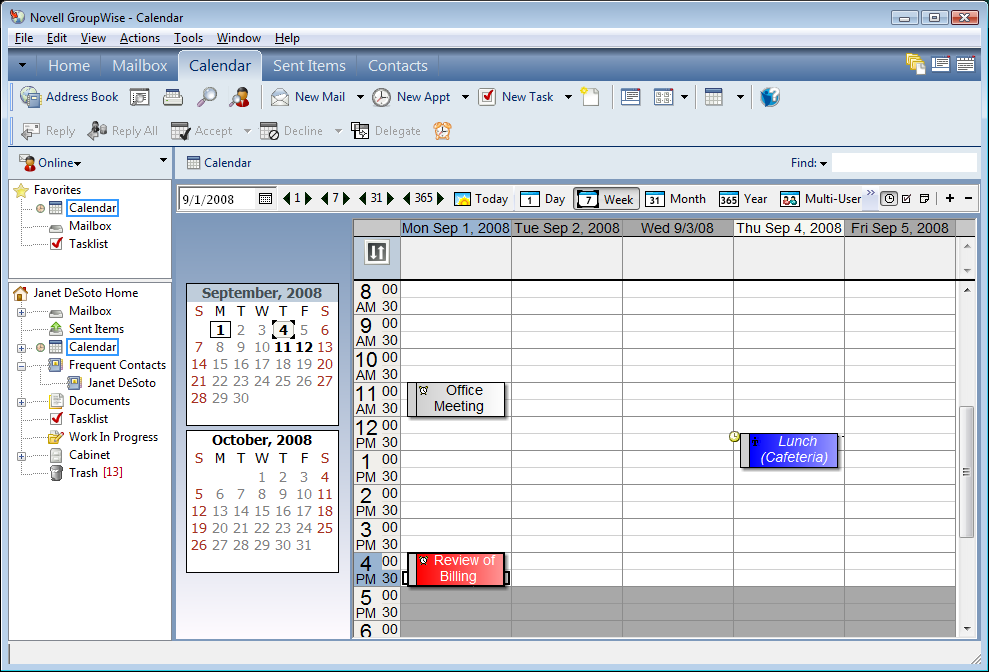The height and width of the screenshot is (672, 989).
Task: Create a New Mail message
Action: 308,97
